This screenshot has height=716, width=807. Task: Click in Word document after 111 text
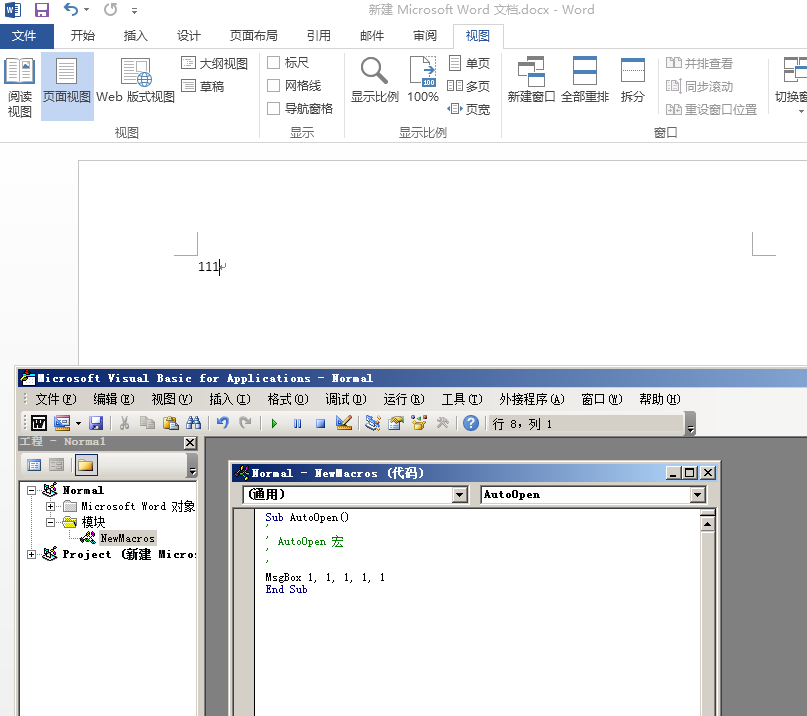pyautogui.click(x=220, y=267)
